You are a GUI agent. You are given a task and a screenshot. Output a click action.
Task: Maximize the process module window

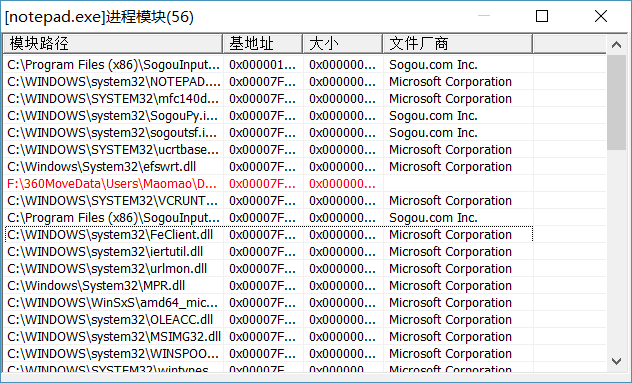[542, 16]
